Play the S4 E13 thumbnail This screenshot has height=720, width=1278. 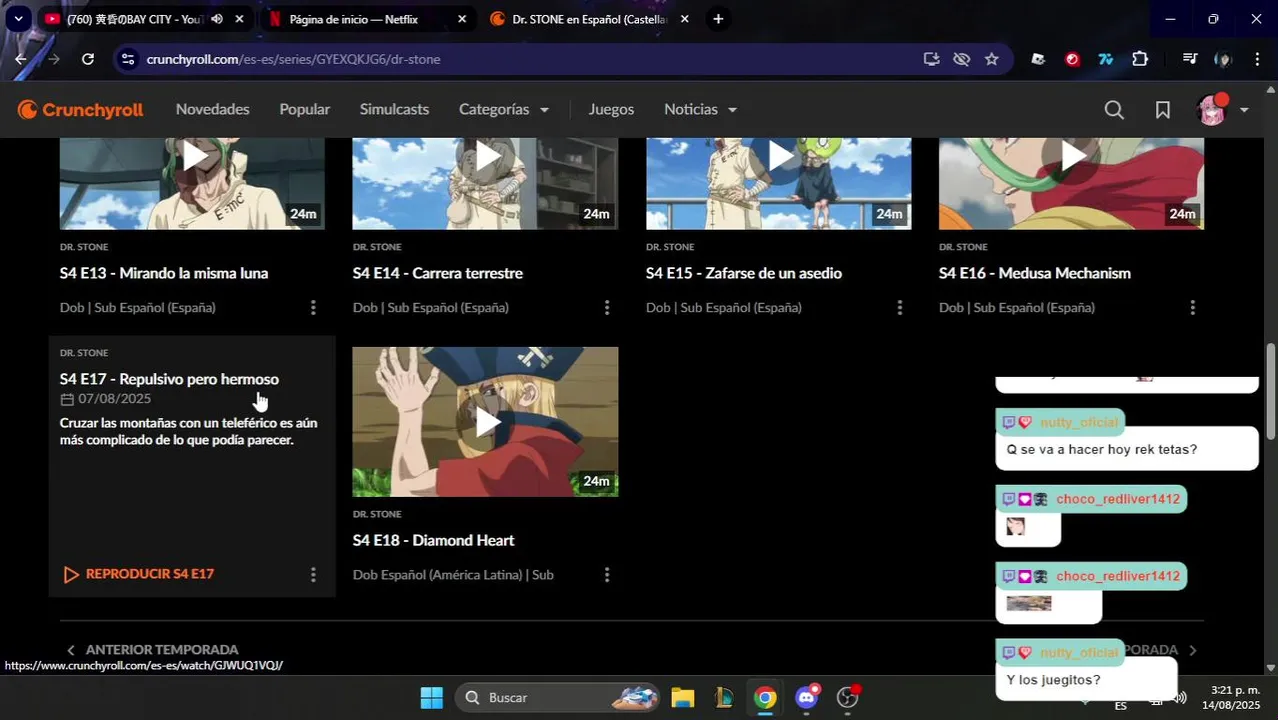(x=192, y=184)
